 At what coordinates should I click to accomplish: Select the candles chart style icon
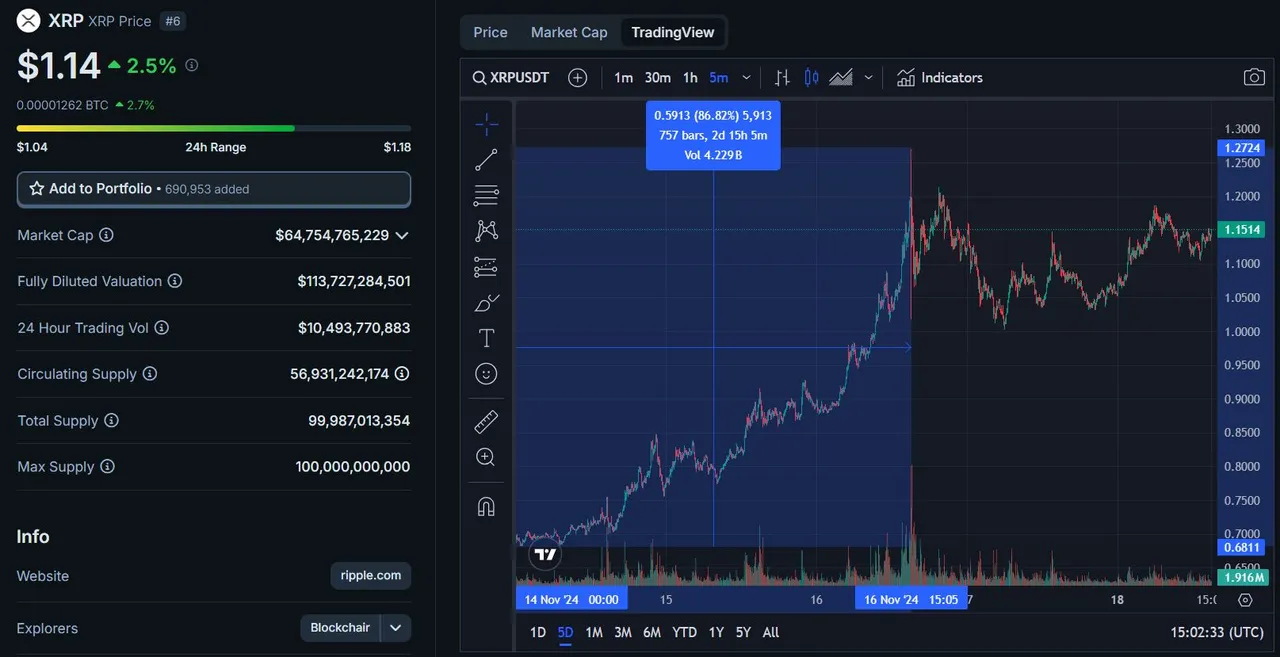coord(811,78)
